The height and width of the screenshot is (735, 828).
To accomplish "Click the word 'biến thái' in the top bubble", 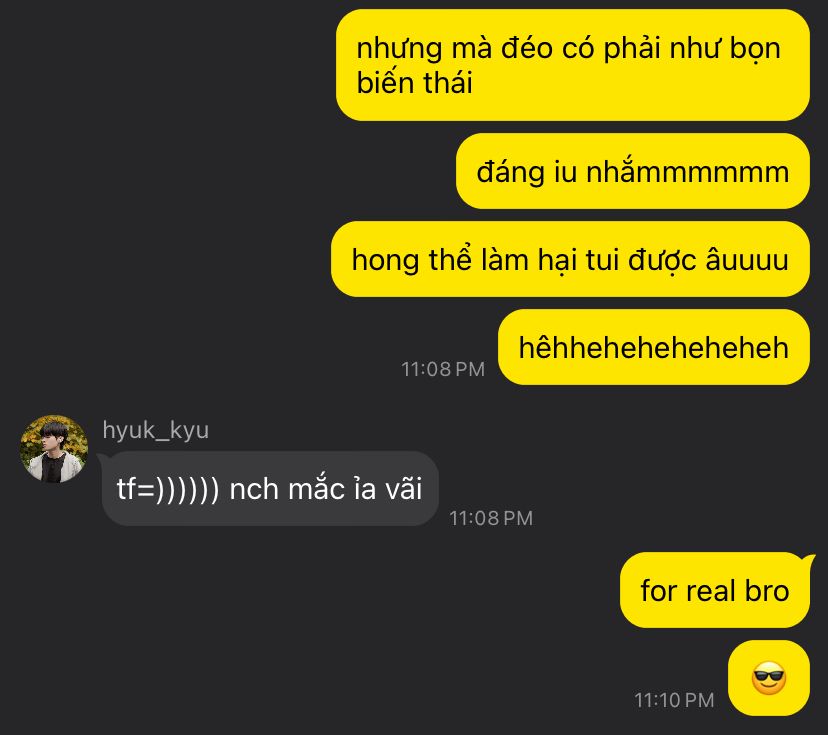I will (415, 83).
